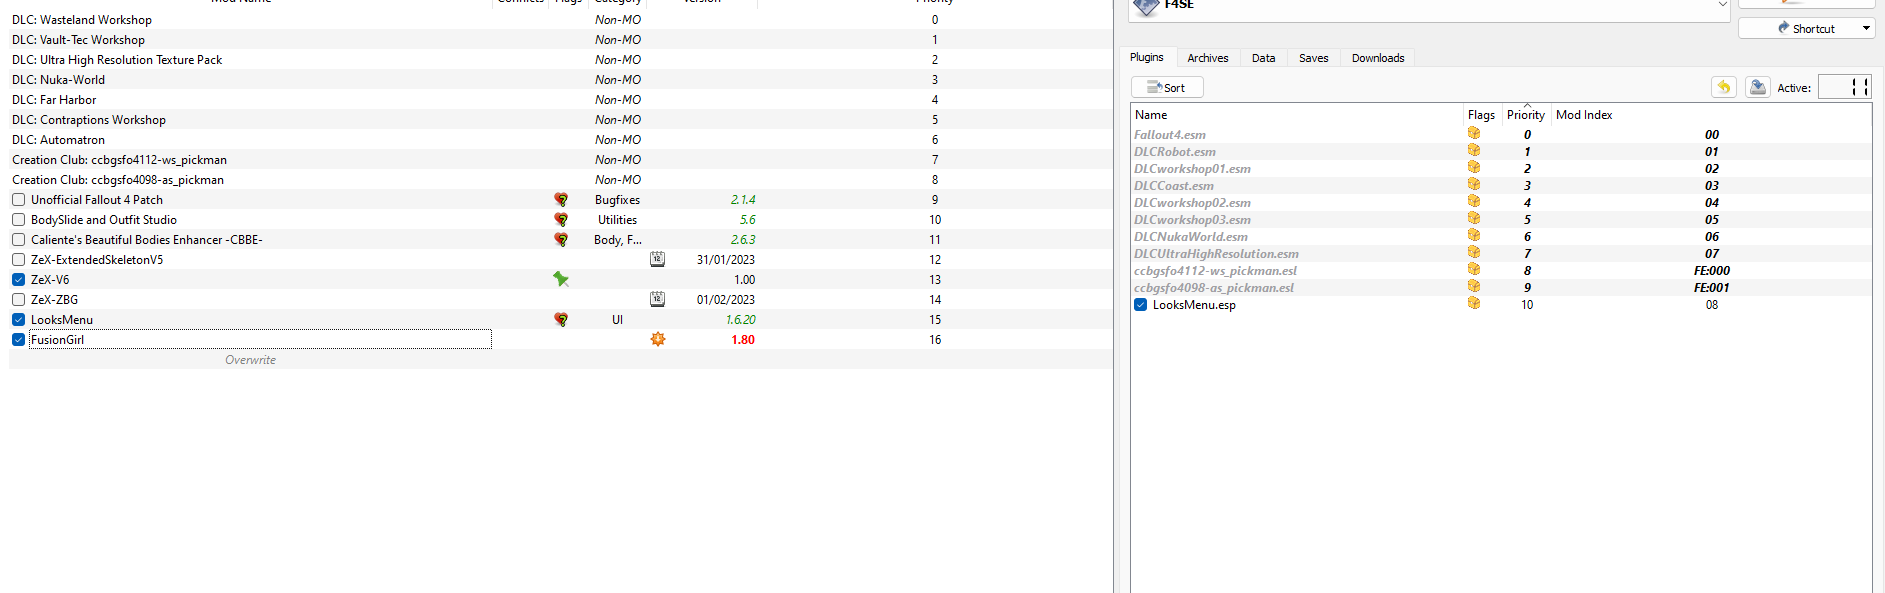Uncheck the LooksMenu.esp plugin checkbox
Image resolution: width=1885 pixels, height=593 pixels.
(x=1140, y=305)
